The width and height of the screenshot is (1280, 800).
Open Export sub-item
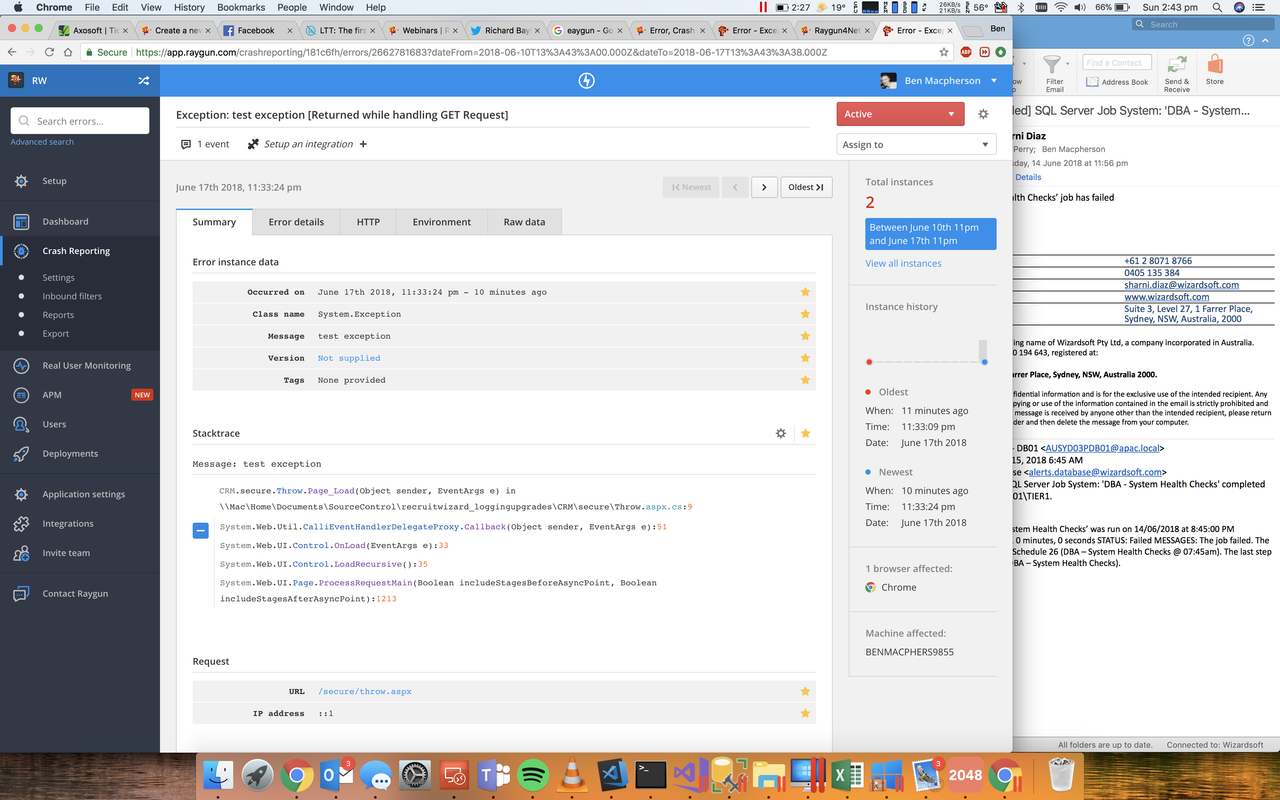[56, 334]
